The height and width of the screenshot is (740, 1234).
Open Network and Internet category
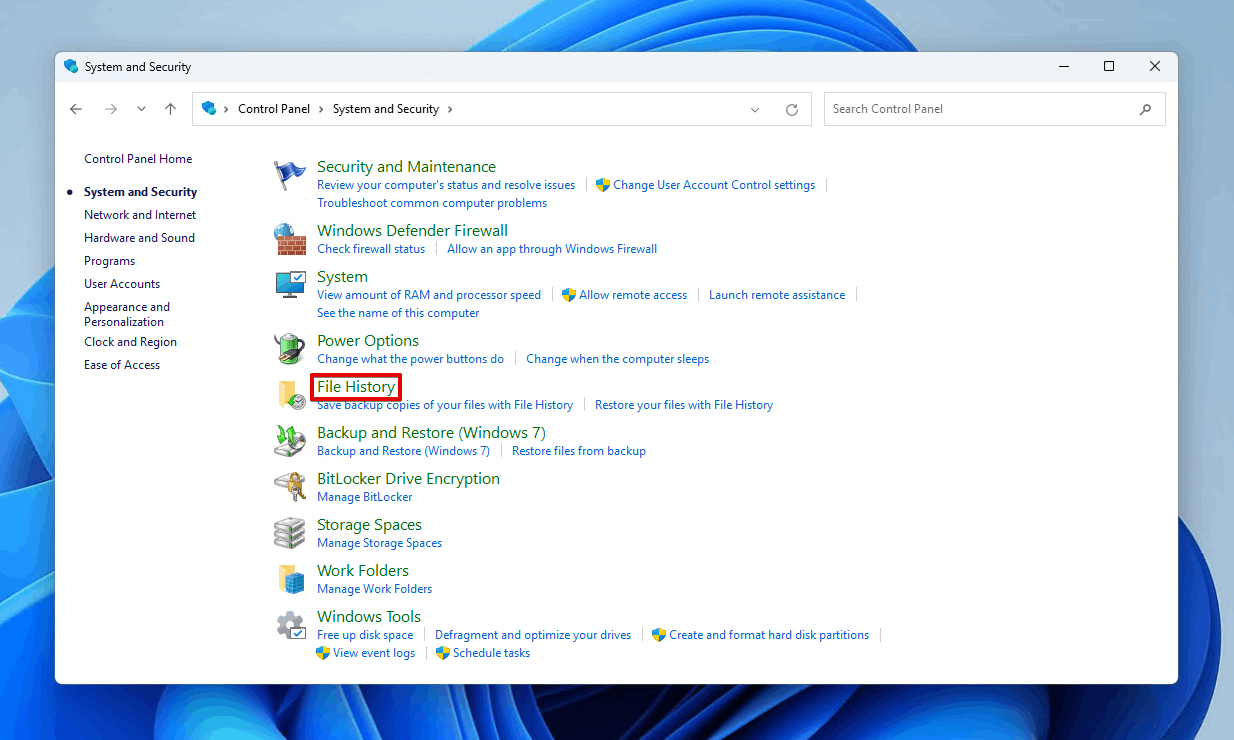pyautogui.click(x=140, y=215)
